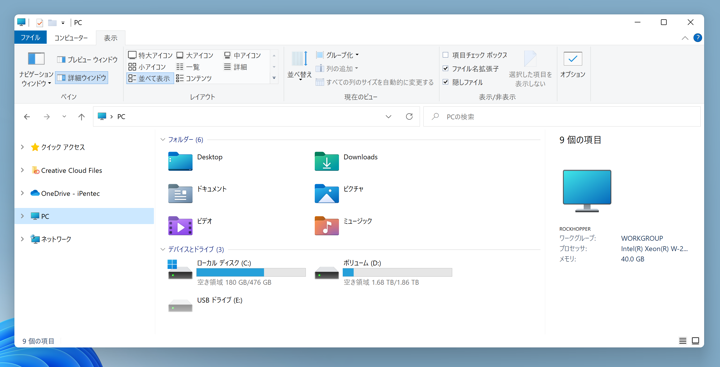Select the コンテンツ layout
720x367 pixels.
tap(194, 79)
